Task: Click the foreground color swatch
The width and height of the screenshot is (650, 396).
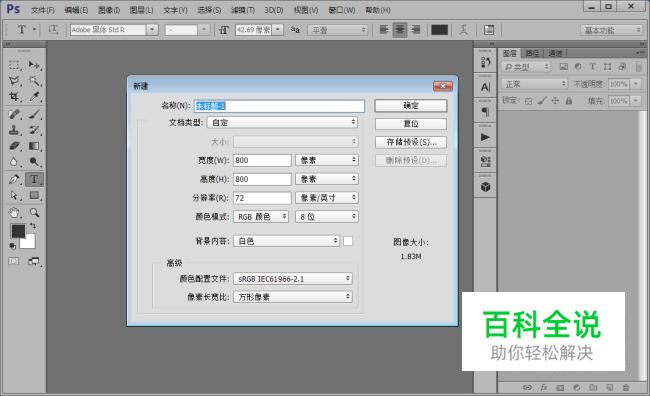Action: (18, 231)
